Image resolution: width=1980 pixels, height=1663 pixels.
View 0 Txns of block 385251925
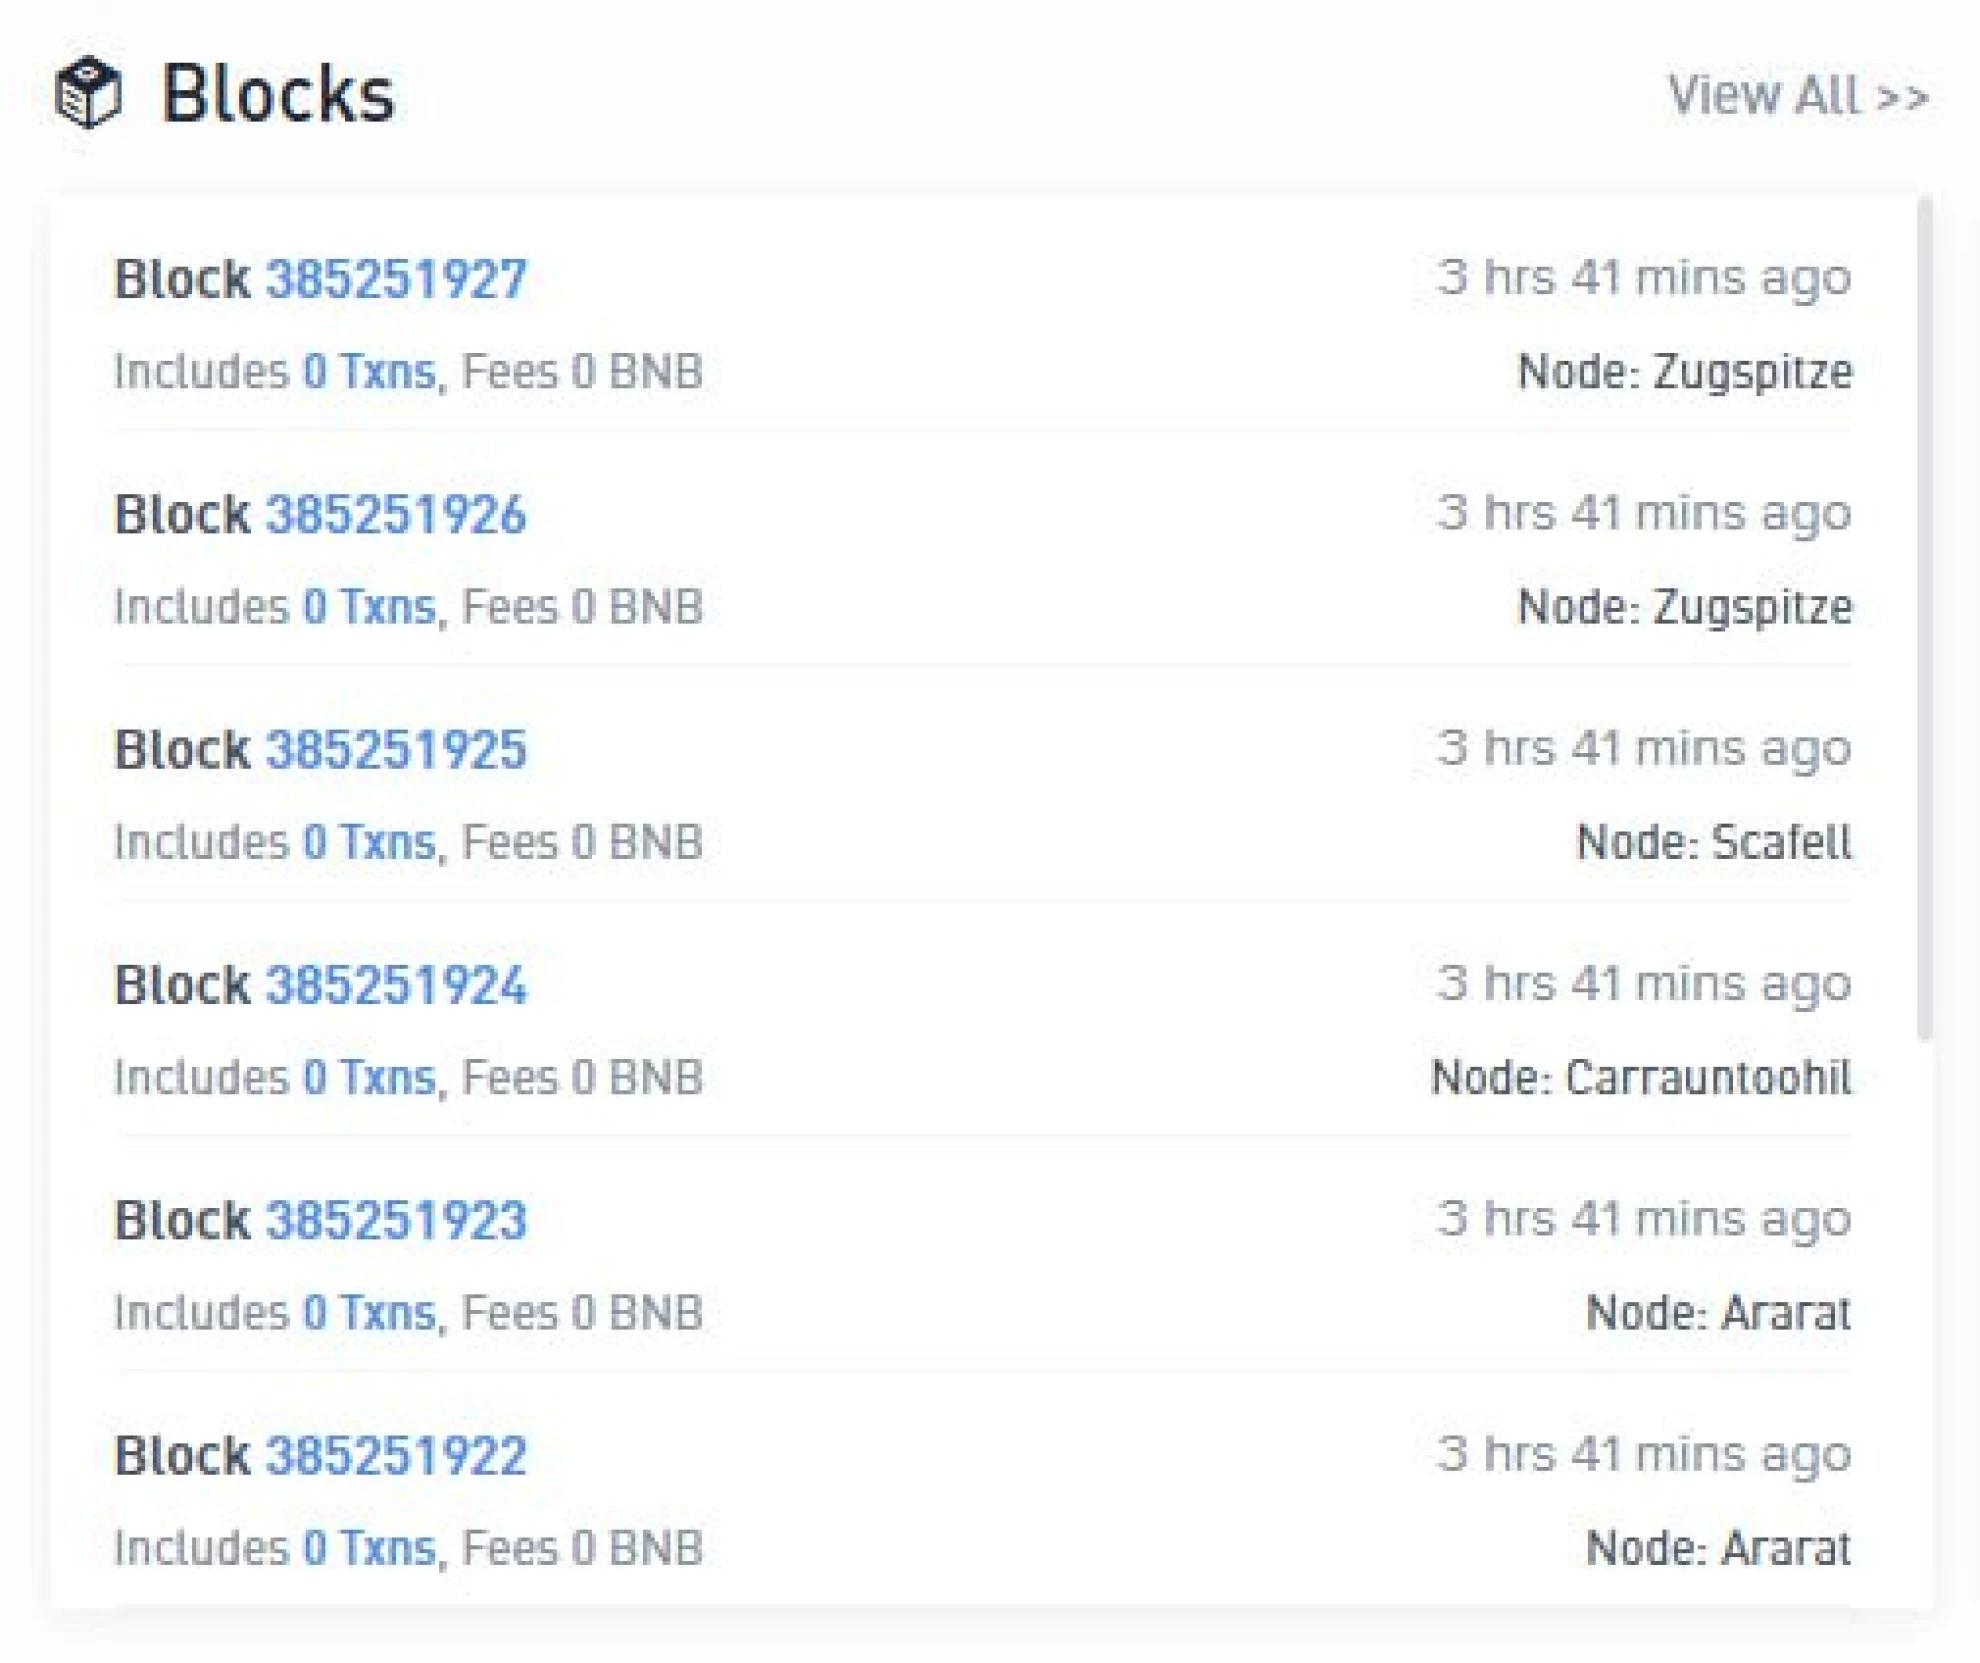click(369, 842)
